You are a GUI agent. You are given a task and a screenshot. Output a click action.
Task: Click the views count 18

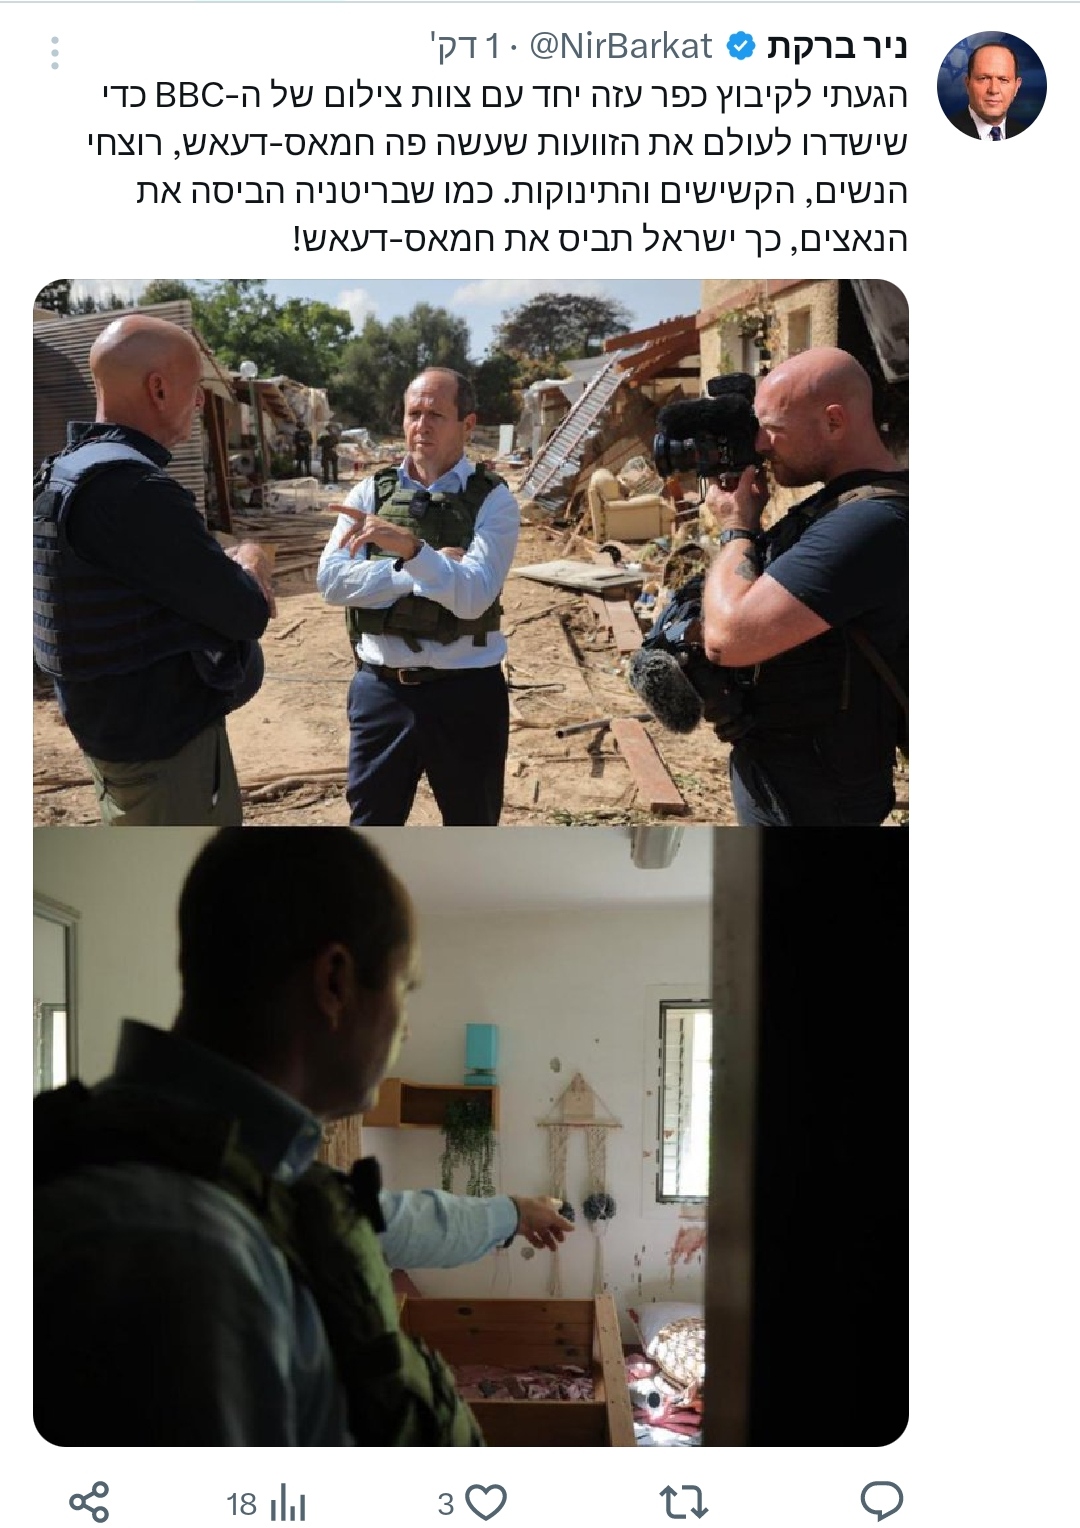pos(242,1503)
